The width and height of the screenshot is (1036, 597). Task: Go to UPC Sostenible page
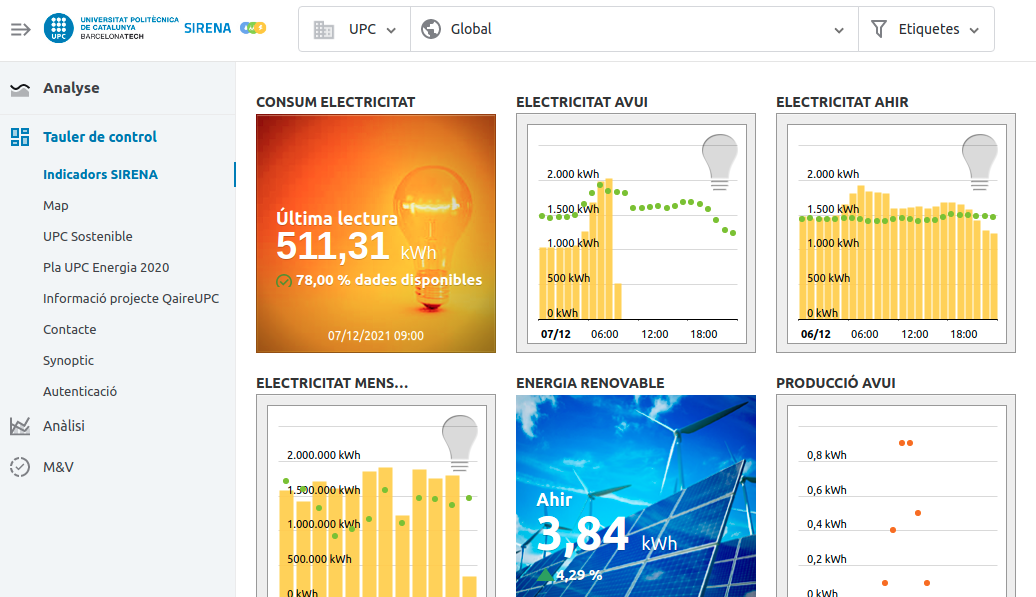pyautogui.click(x=88, y=237)
